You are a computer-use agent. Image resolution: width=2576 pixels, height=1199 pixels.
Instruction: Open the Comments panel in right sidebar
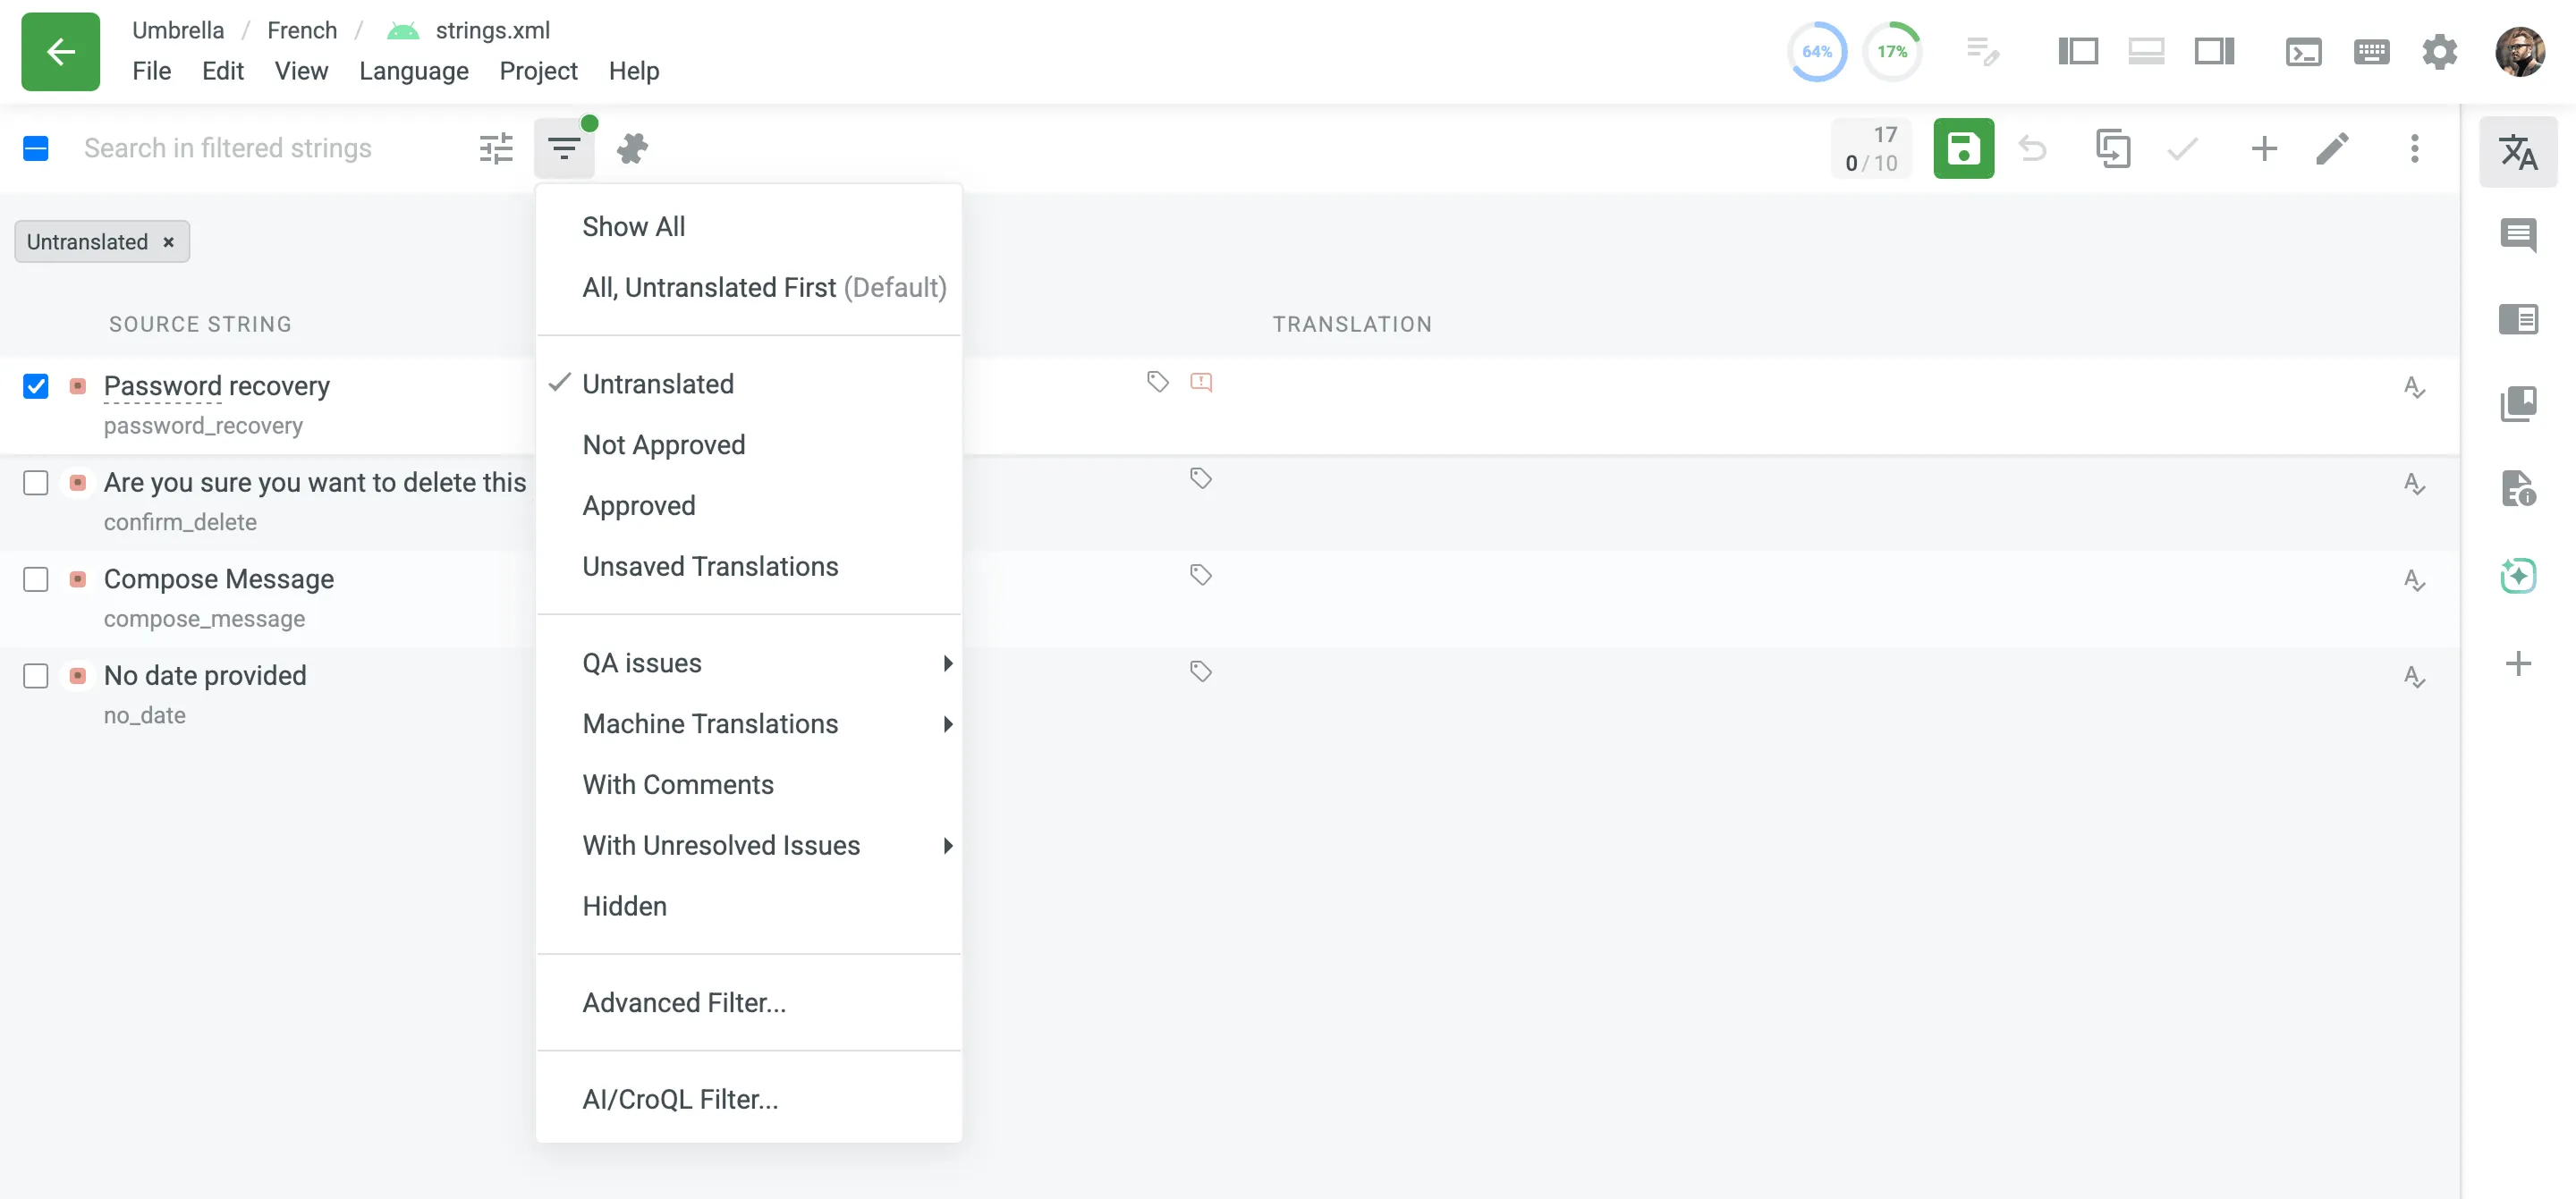2519,236
